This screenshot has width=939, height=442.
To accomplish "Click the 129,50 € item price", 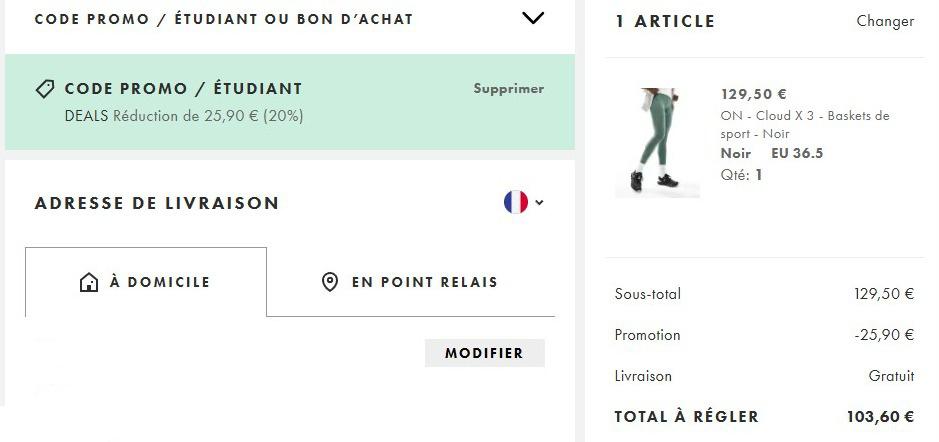I will click(753, 94).
